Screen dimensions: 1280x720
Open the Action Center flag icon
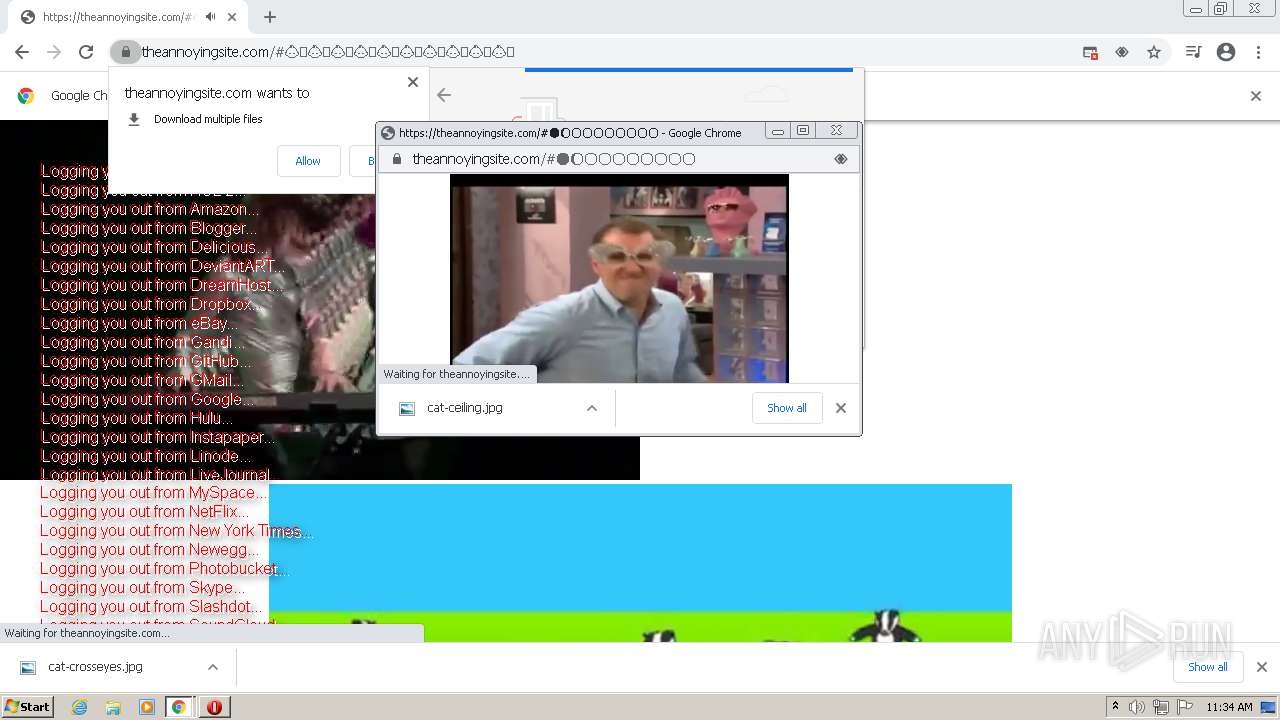coord(1185,707)
